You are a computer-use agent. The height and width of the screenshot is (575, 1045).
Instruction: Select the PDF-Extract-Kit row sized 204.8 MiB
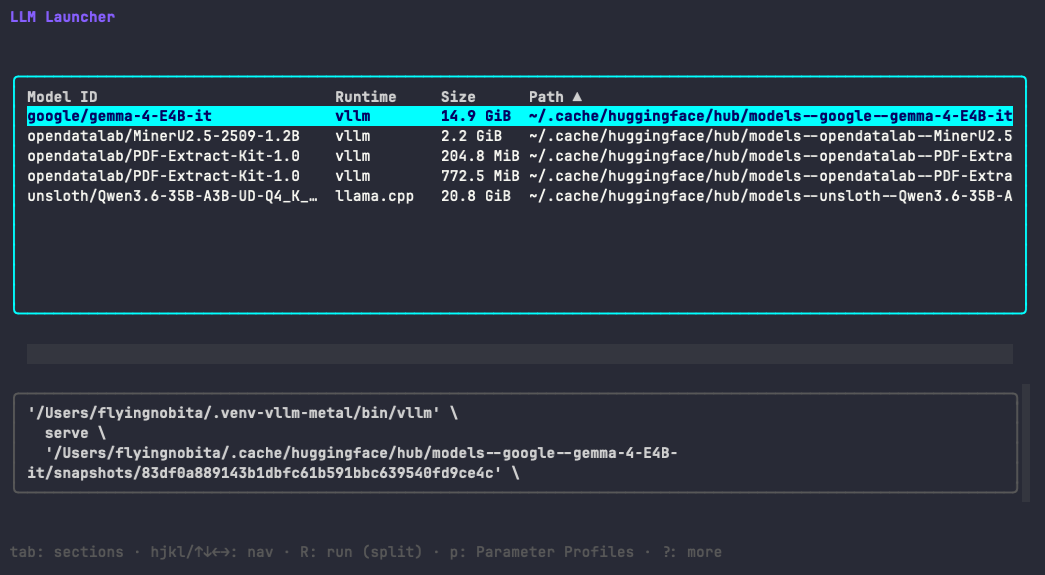tap(520, 156)
